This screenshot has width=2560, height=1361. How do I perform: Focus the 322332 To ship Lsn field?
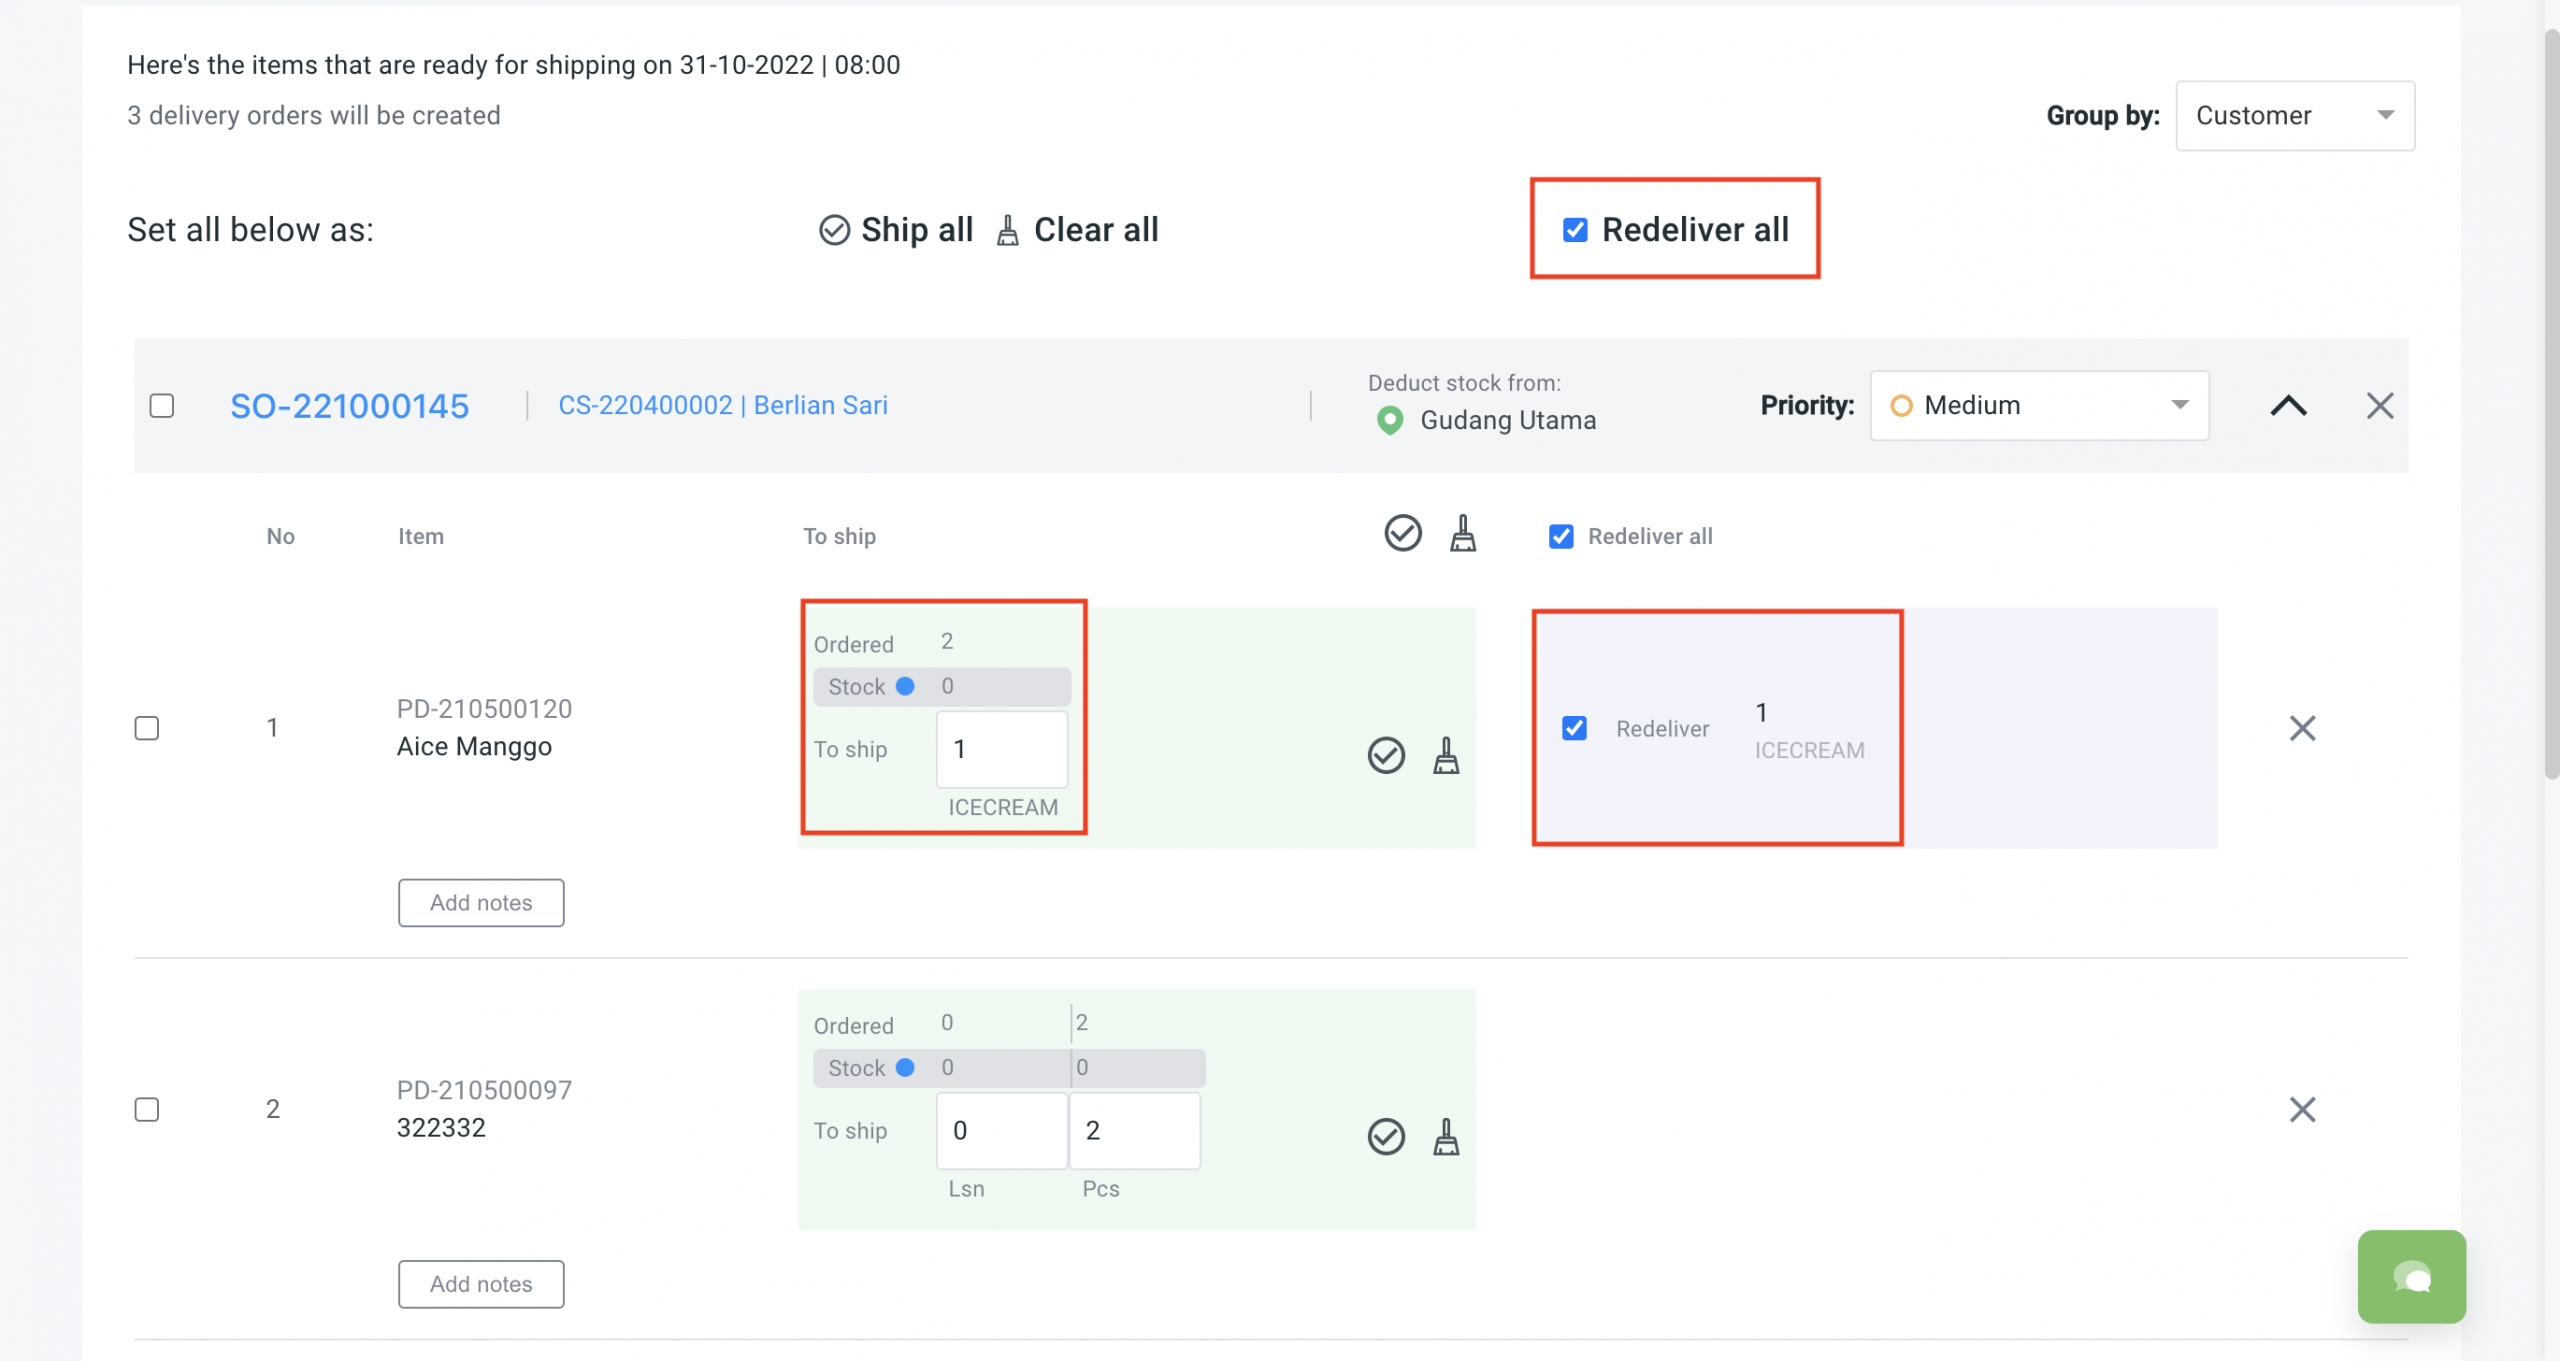coord(1002,1130)
